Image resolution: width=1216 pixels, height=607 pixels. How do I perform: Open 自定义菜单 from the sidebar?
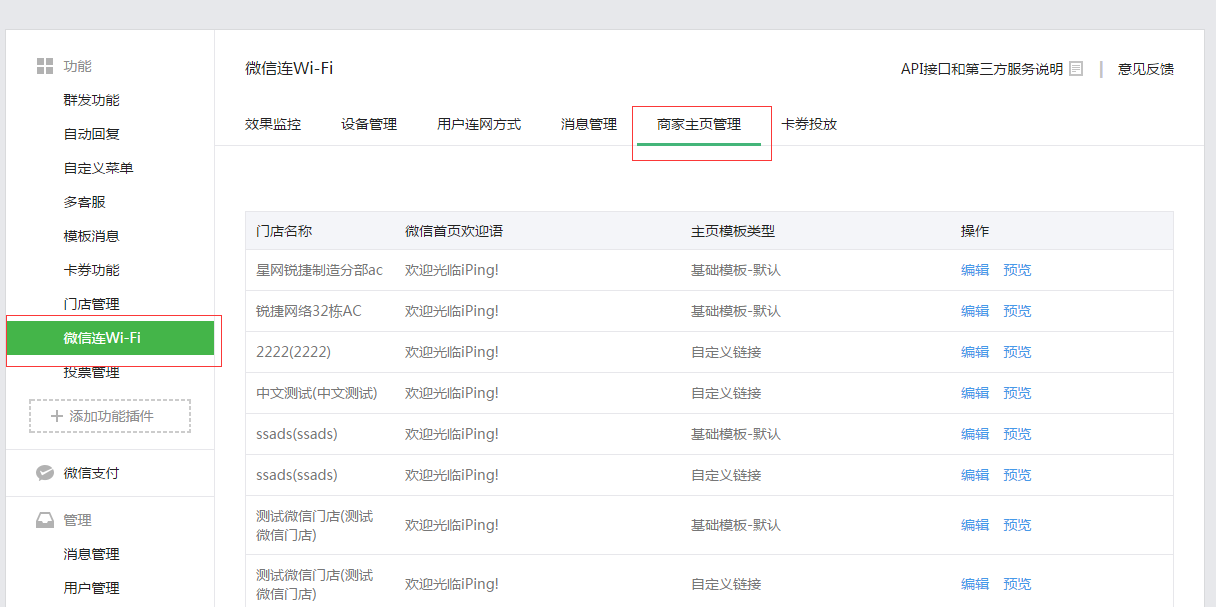99,168
